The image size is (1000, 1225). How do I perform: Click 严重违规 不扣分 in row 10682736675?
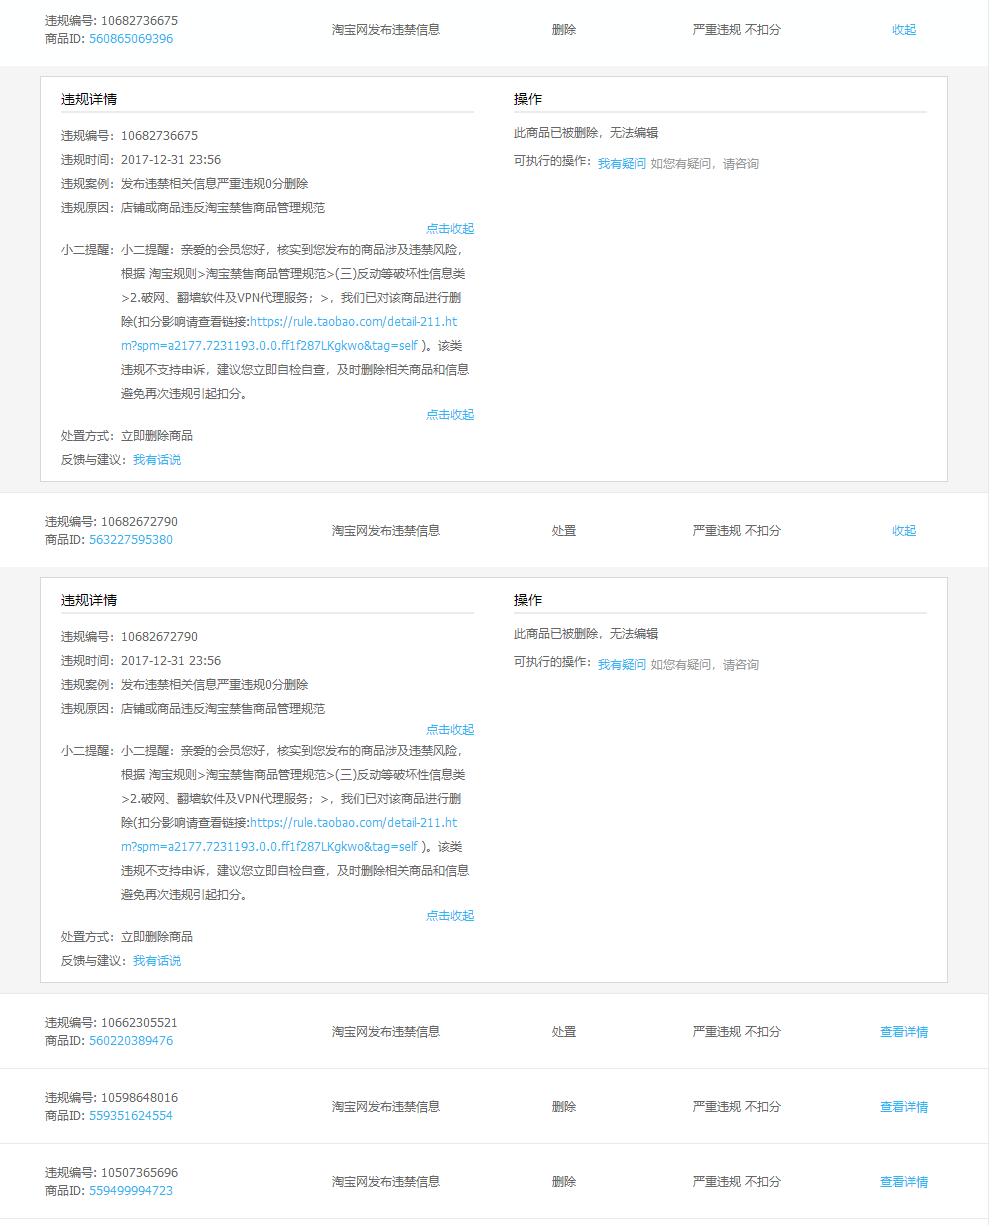click(737, 30)
